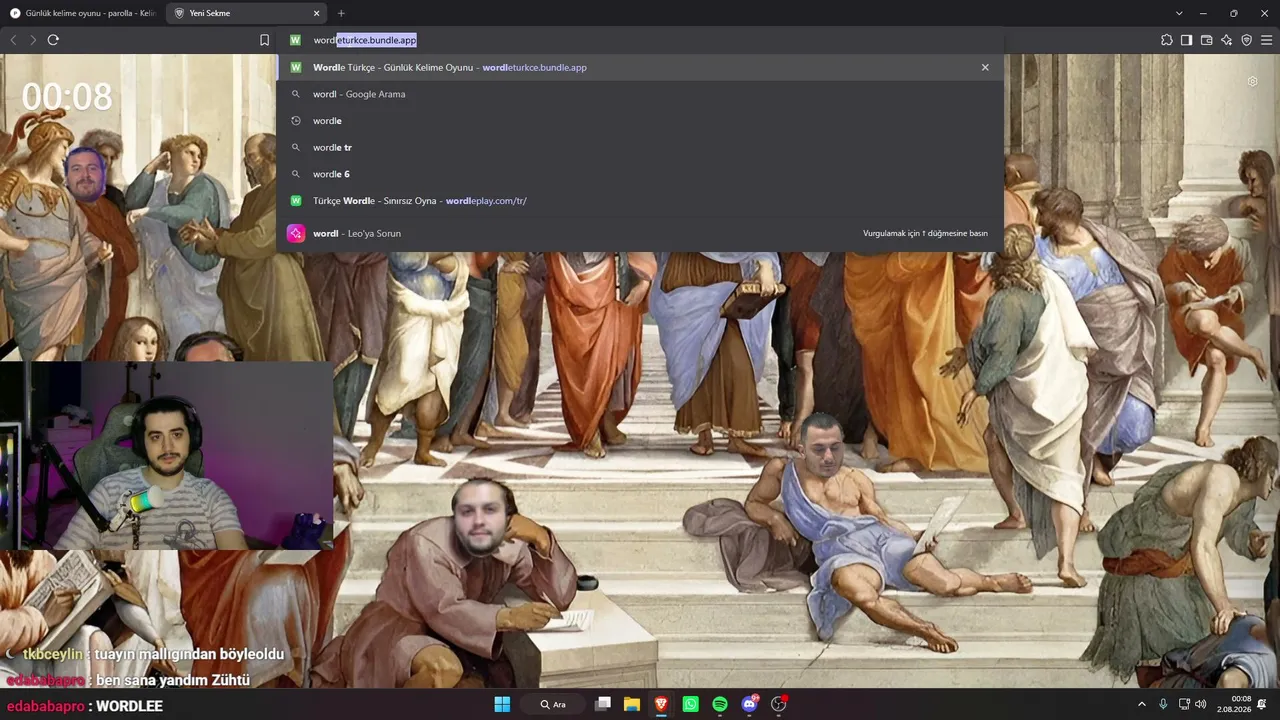Viewport: 1280px width, 720px height.
Task: Open the Windows Start menu
Action: point(502,704)
